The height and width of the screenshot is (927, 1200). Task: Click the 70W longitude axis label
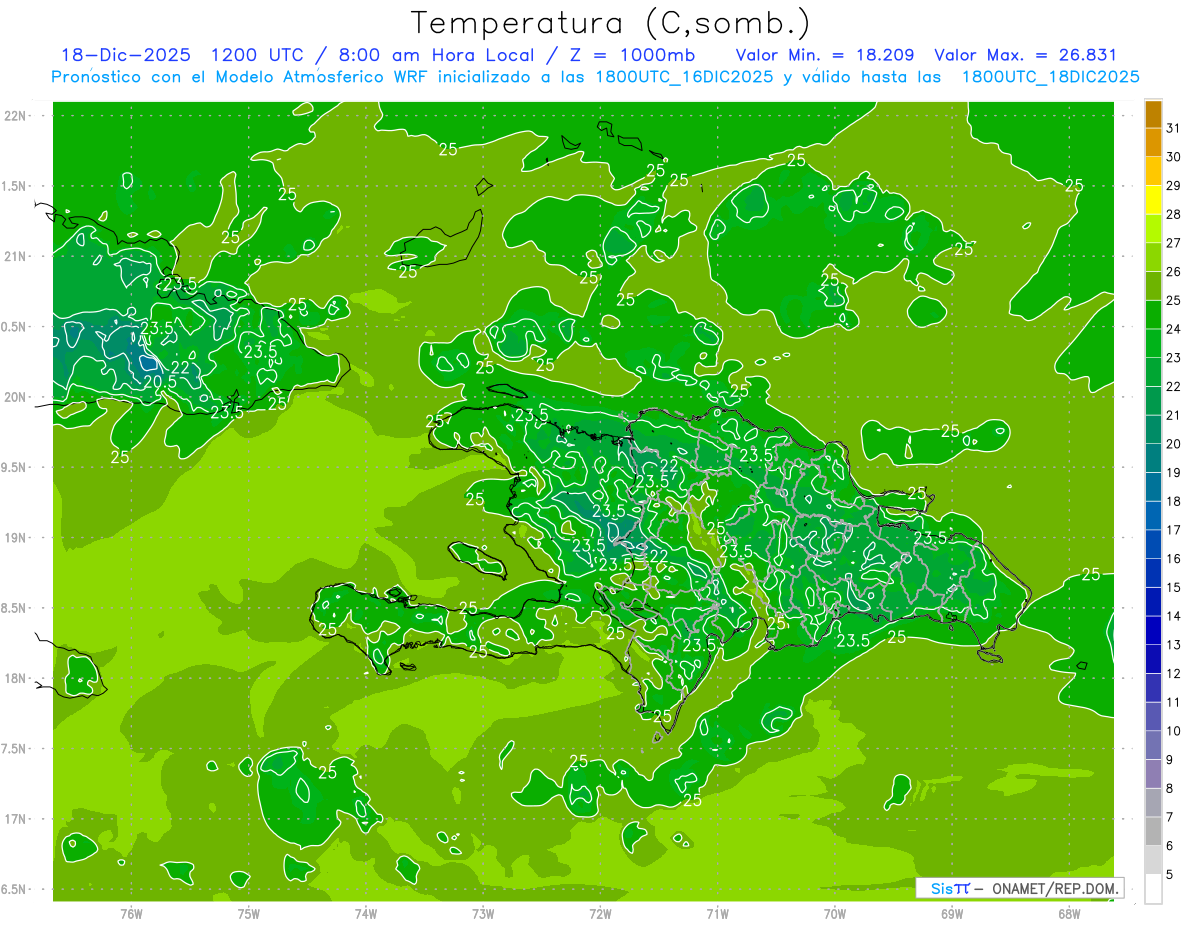click(x=835, y=913)
